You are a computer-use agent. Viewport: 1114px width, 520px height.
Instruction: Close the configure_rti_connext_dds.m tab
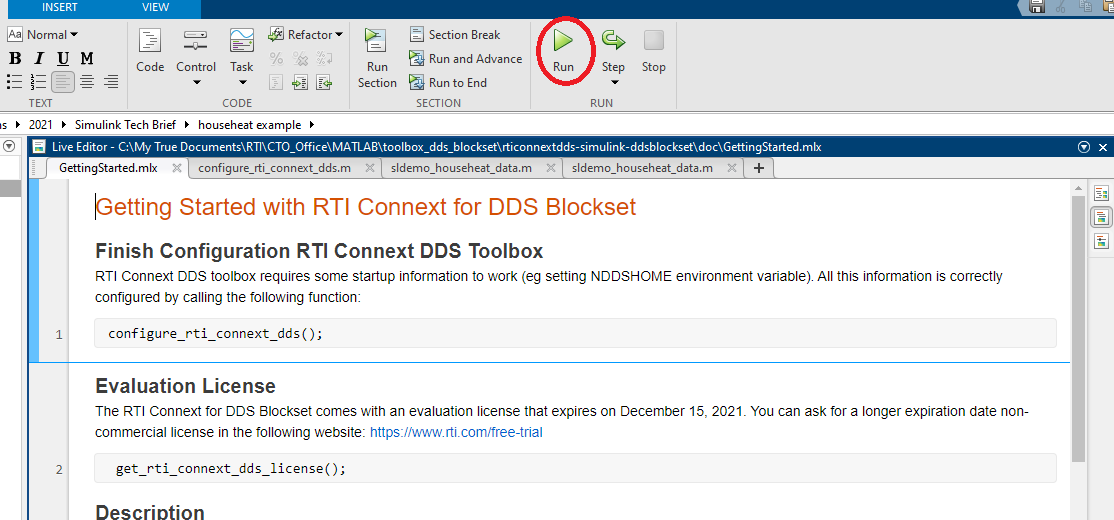point(369,168)
